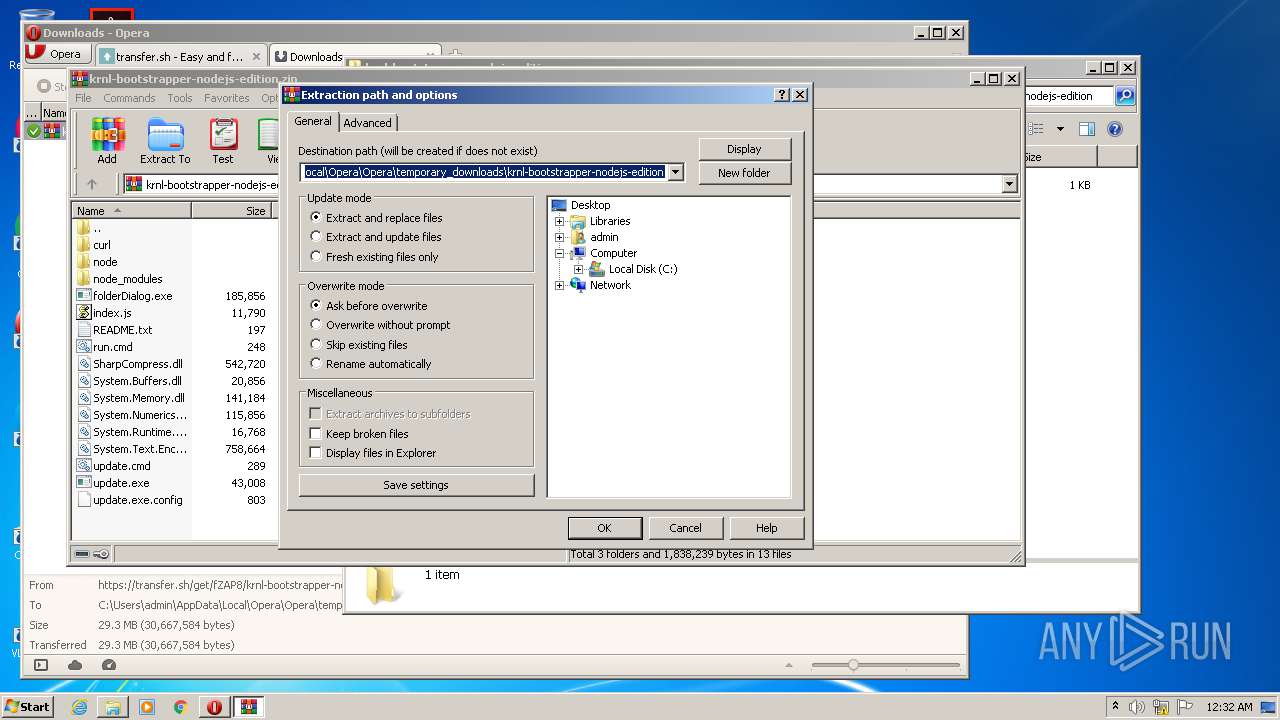Click the Display button
This screenshot has width=1280, height=720.
(744, 149)
